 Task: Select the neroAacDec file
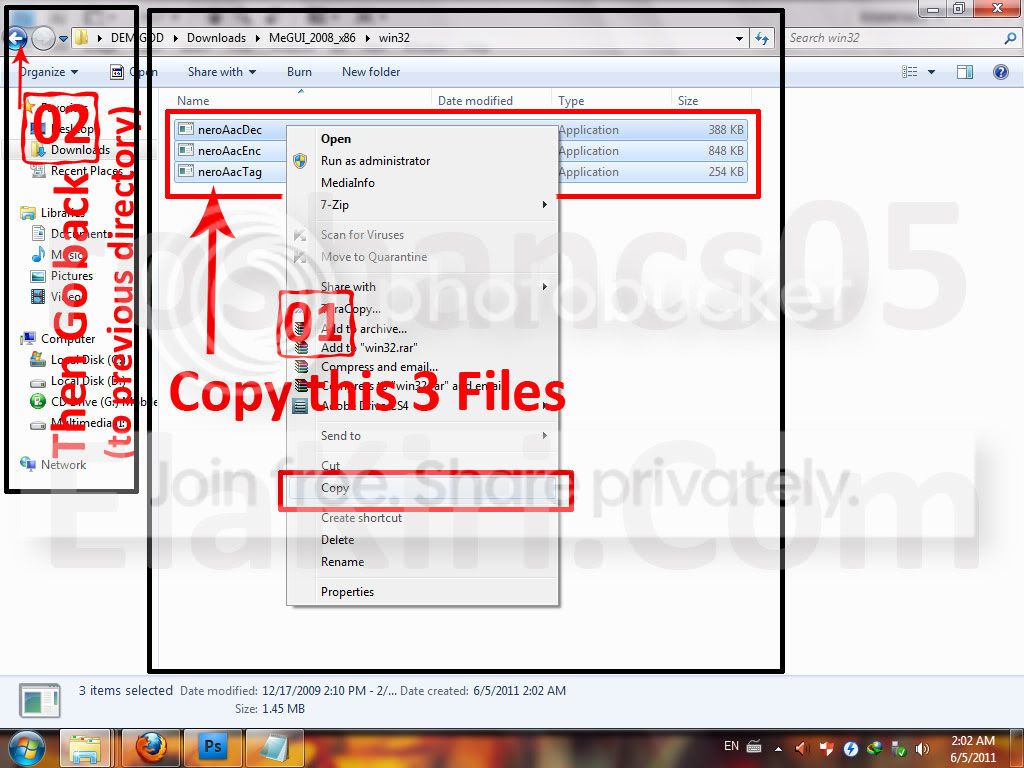pyautogui.click(x=229, y=130)
